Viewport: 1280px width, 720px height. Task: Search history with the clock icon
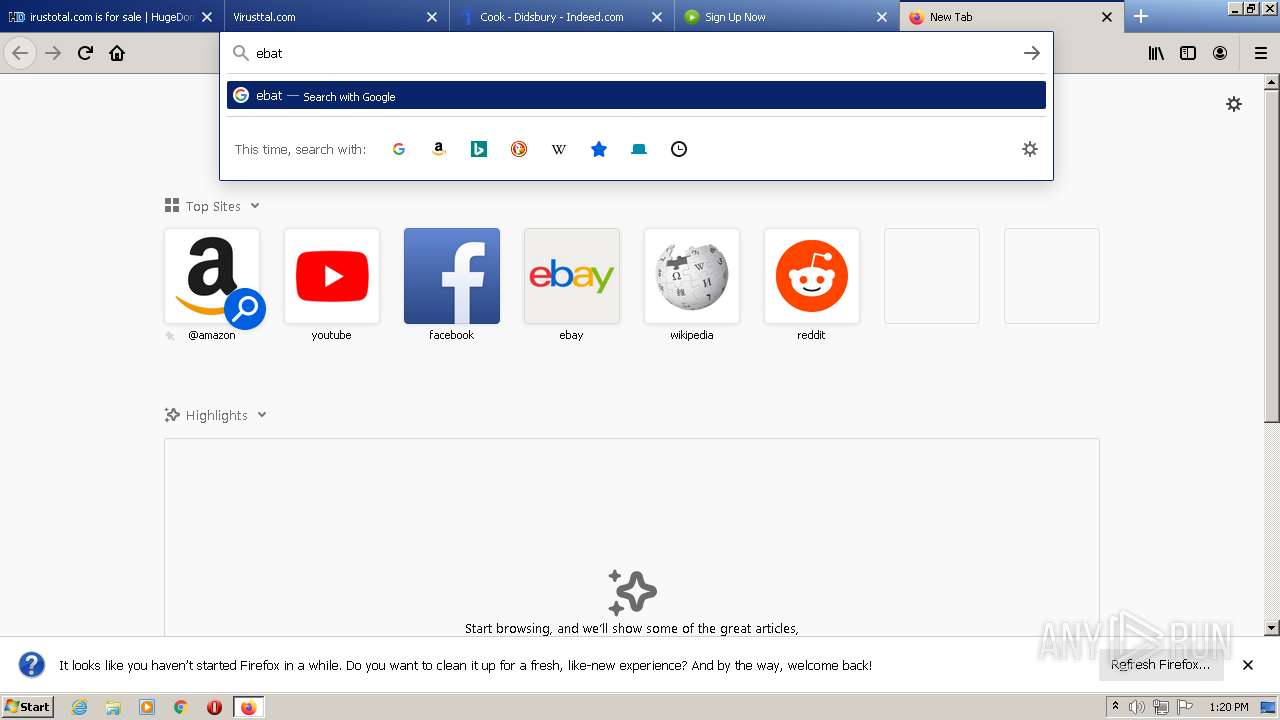679,149
